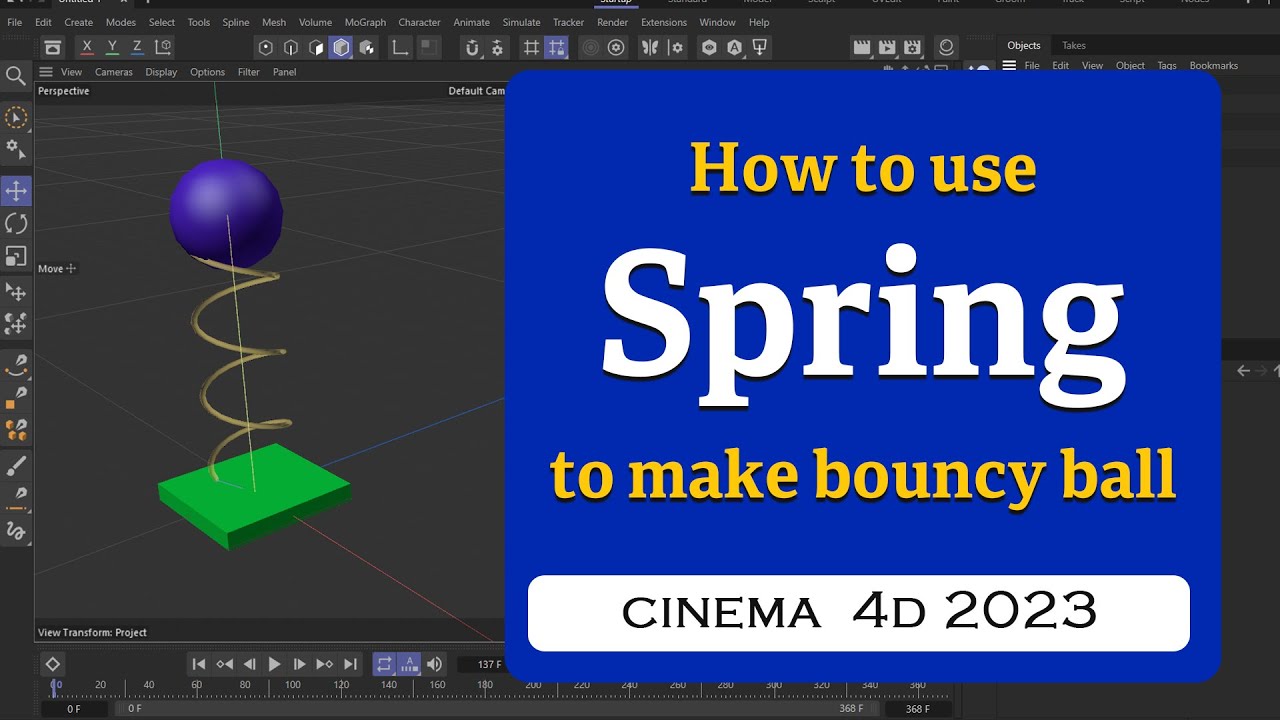This screenshot has height=720, width=1280.
Task: Click the record keyframe diamond button
Action: click(53, 664)
